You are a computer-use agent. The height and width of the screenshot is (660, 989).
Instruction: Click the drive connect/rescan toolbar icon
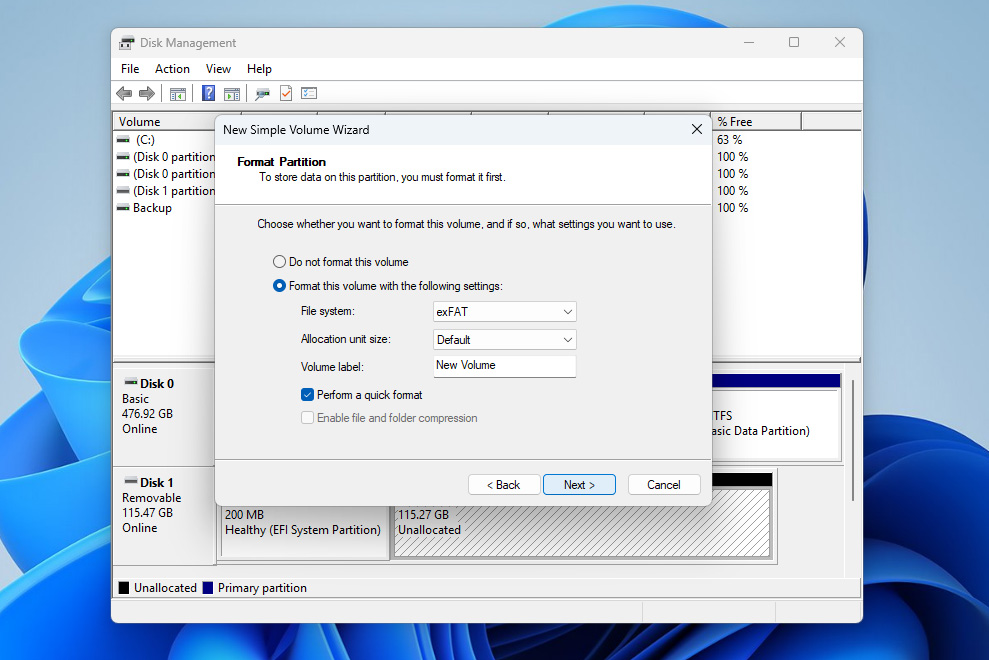tap(262, 93)
